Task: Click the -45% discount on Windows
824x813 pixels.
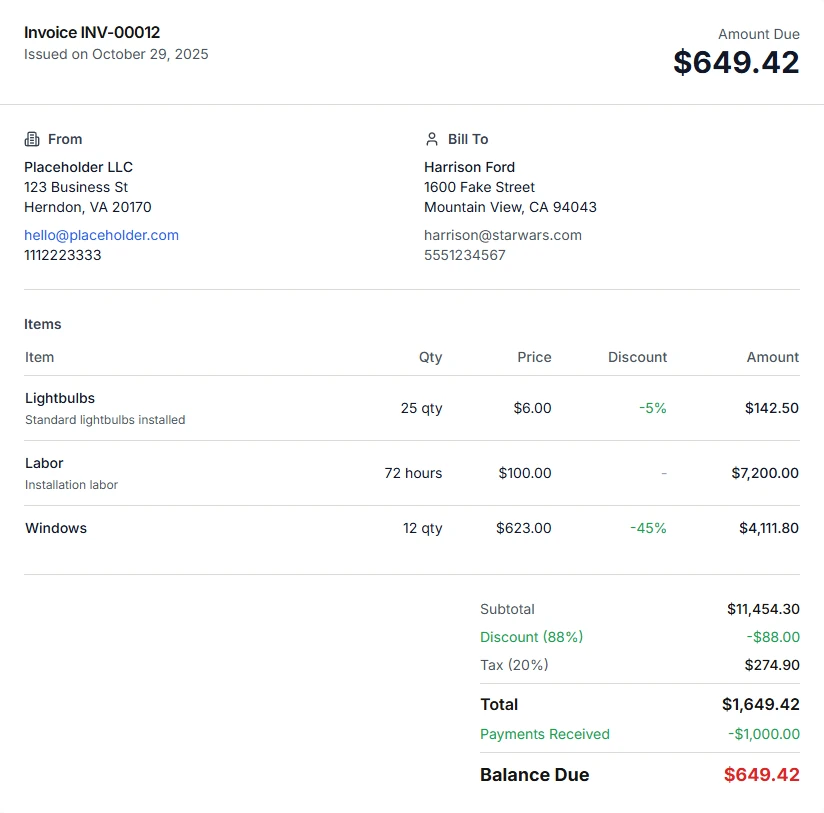Action: coord(648,528)
